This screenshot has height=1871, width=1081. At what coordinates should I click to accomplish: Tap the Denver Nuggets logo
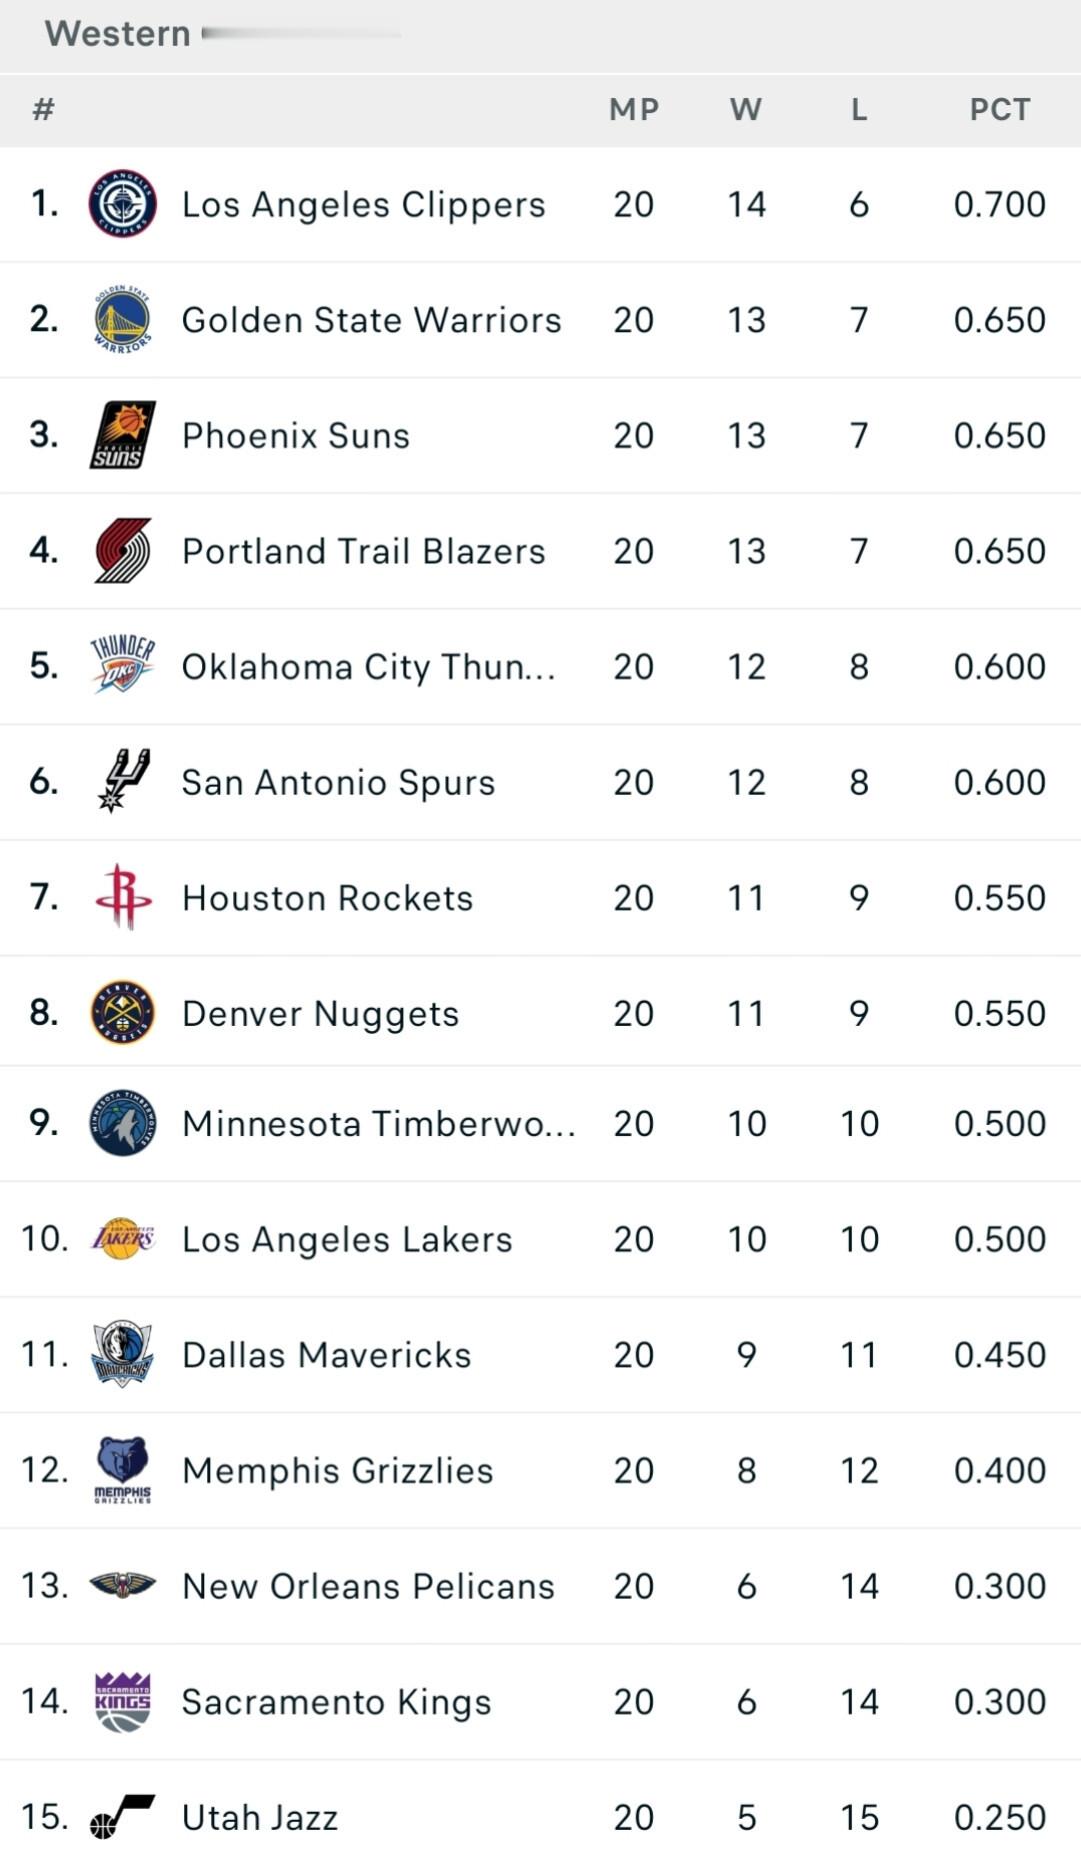(x=122, y=1013)
